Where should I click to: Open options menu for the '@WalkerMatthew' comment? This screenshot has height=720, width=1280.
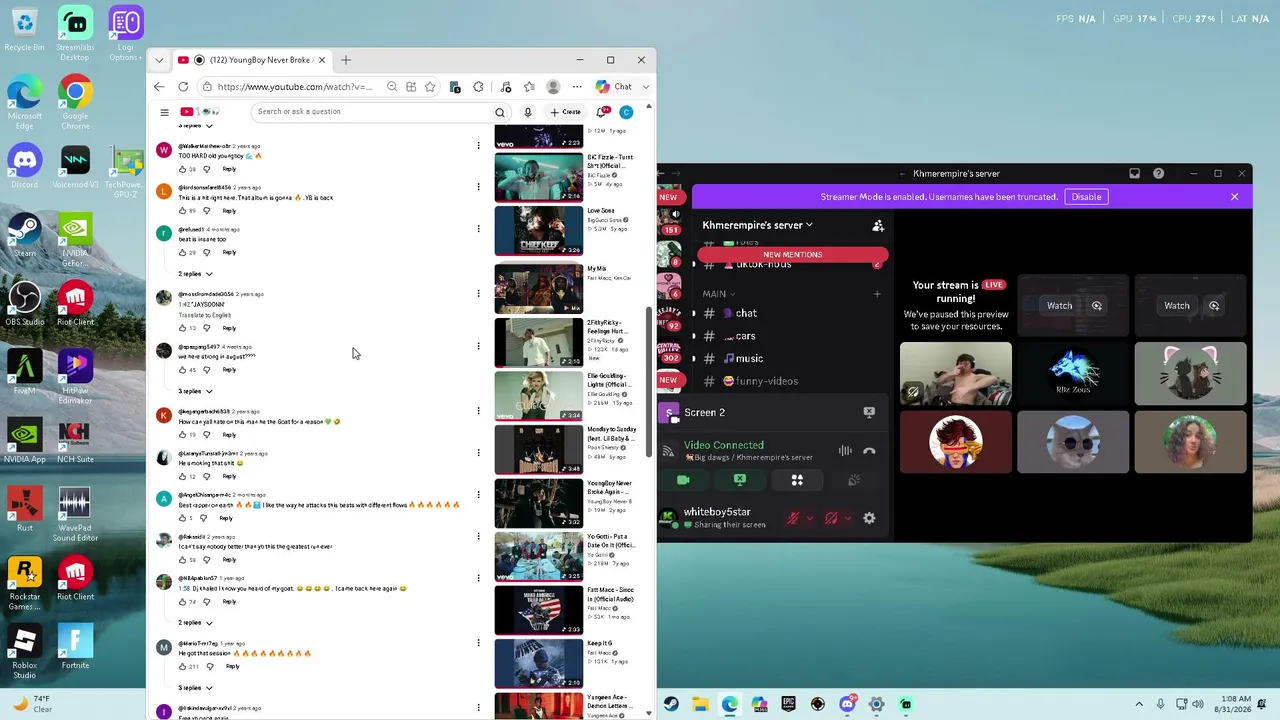478,146
